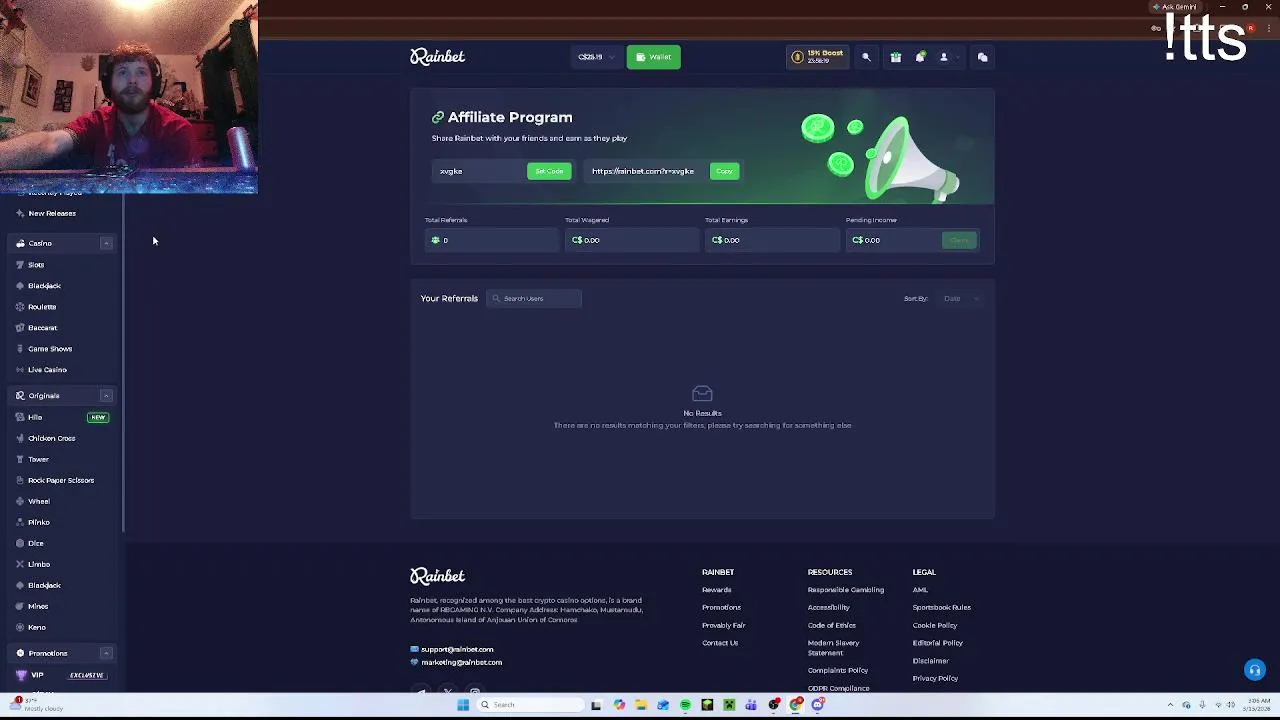Viewport: 1280px width, 720px height.
Task: Open the Sort By Date dropdown
Action: pos(960,298)
